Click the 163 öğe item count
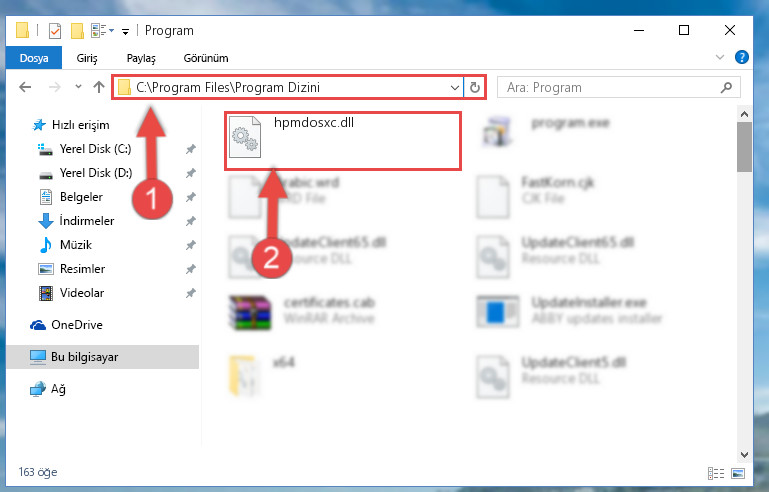Viewport: 769px width, 492px height. [38, 472]
